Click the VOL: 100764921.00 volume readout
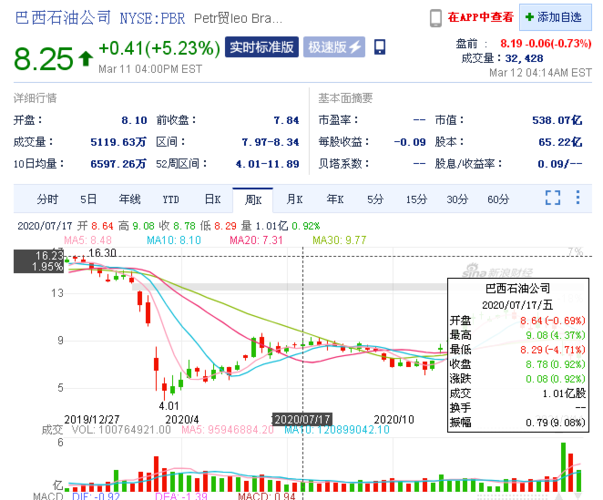The image size is (603, 500). click(x=122, y=429)
